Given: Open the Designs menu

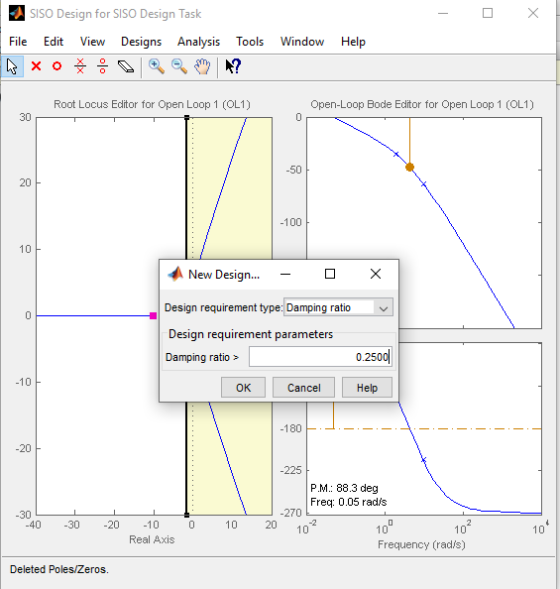Looking at the screenshot, I should (141, 42).
